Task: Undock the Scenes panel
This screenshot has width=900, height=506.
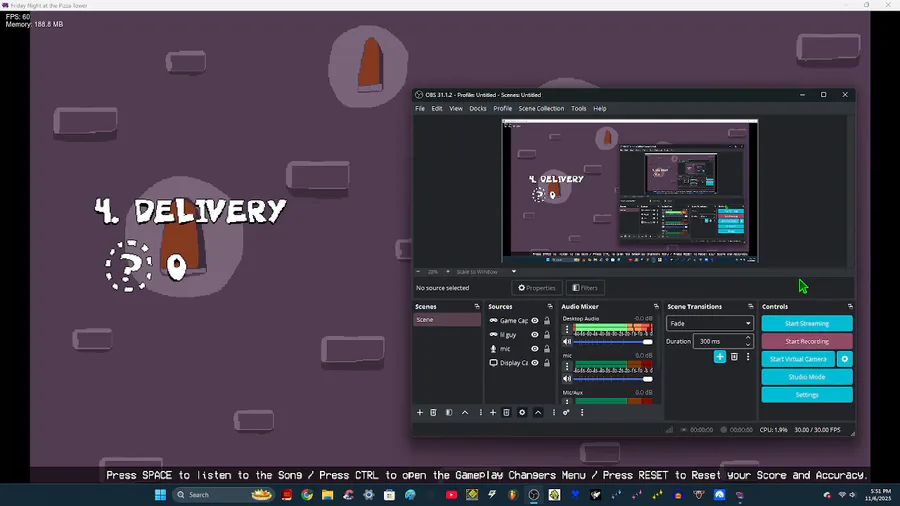Action: pos(476,307)
